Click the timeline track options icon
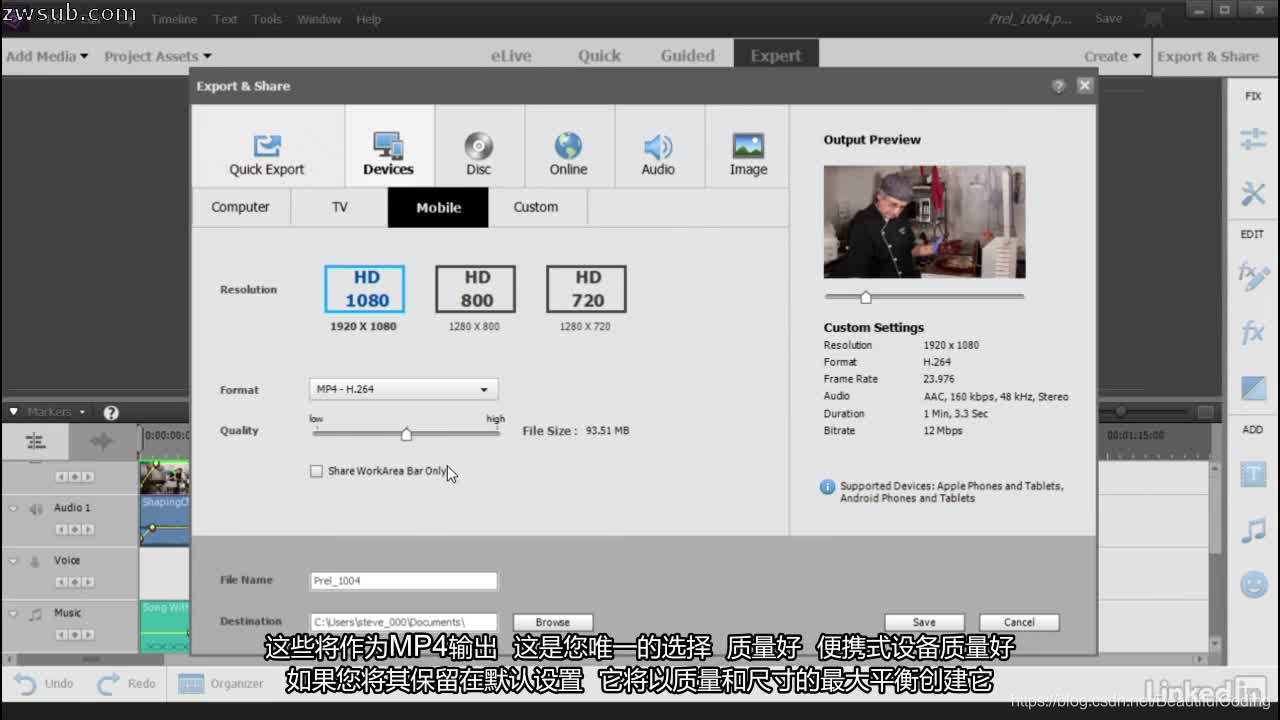This screenshot has height=720, width=1280. 35,441
